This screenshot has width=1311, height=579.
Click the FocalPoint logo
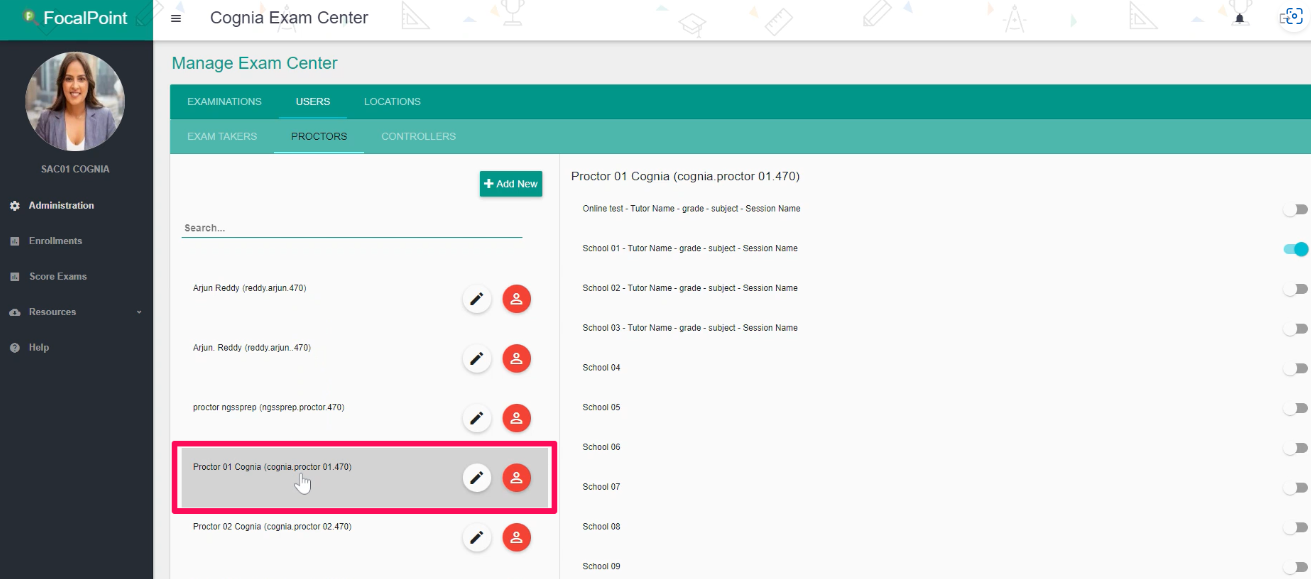[x=76, y=18]
